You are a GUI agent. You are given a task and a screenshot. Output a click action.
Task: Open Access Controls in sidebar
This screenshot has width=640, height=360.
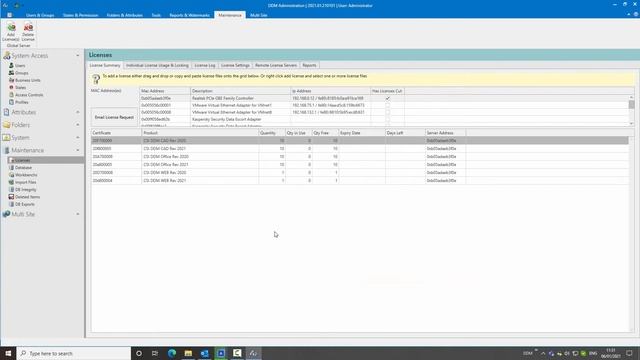(29, 95)
